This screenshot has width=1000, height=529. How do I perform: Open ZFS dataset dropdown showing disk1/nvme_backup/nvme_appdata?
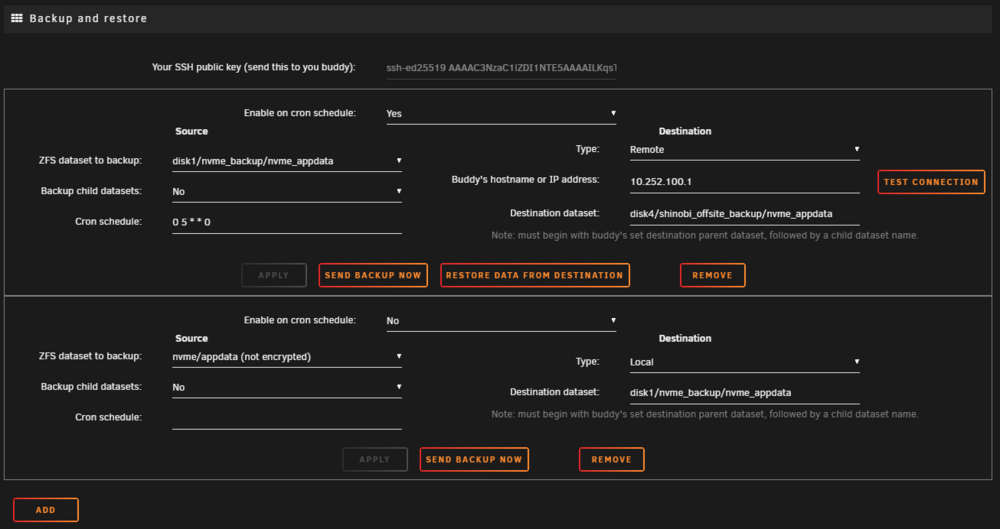click(x=287, y=161)
